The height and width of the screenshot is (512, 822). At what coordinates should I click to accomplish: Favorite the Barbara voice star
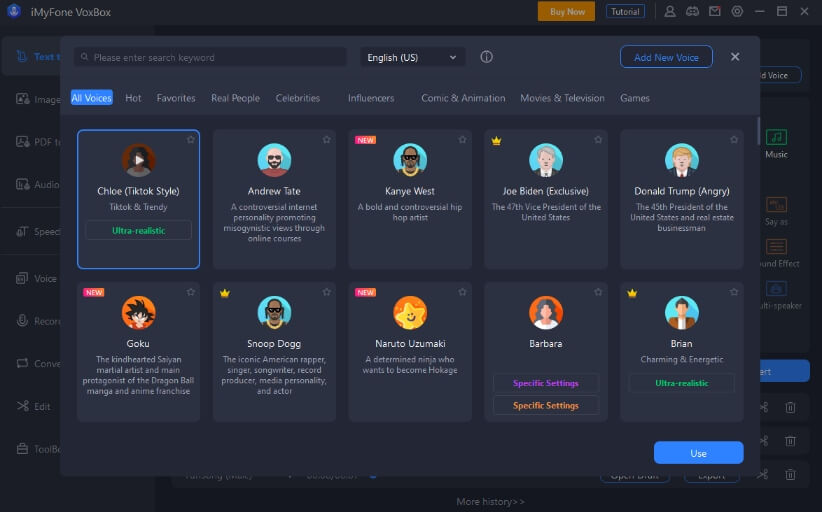[598, 292]
